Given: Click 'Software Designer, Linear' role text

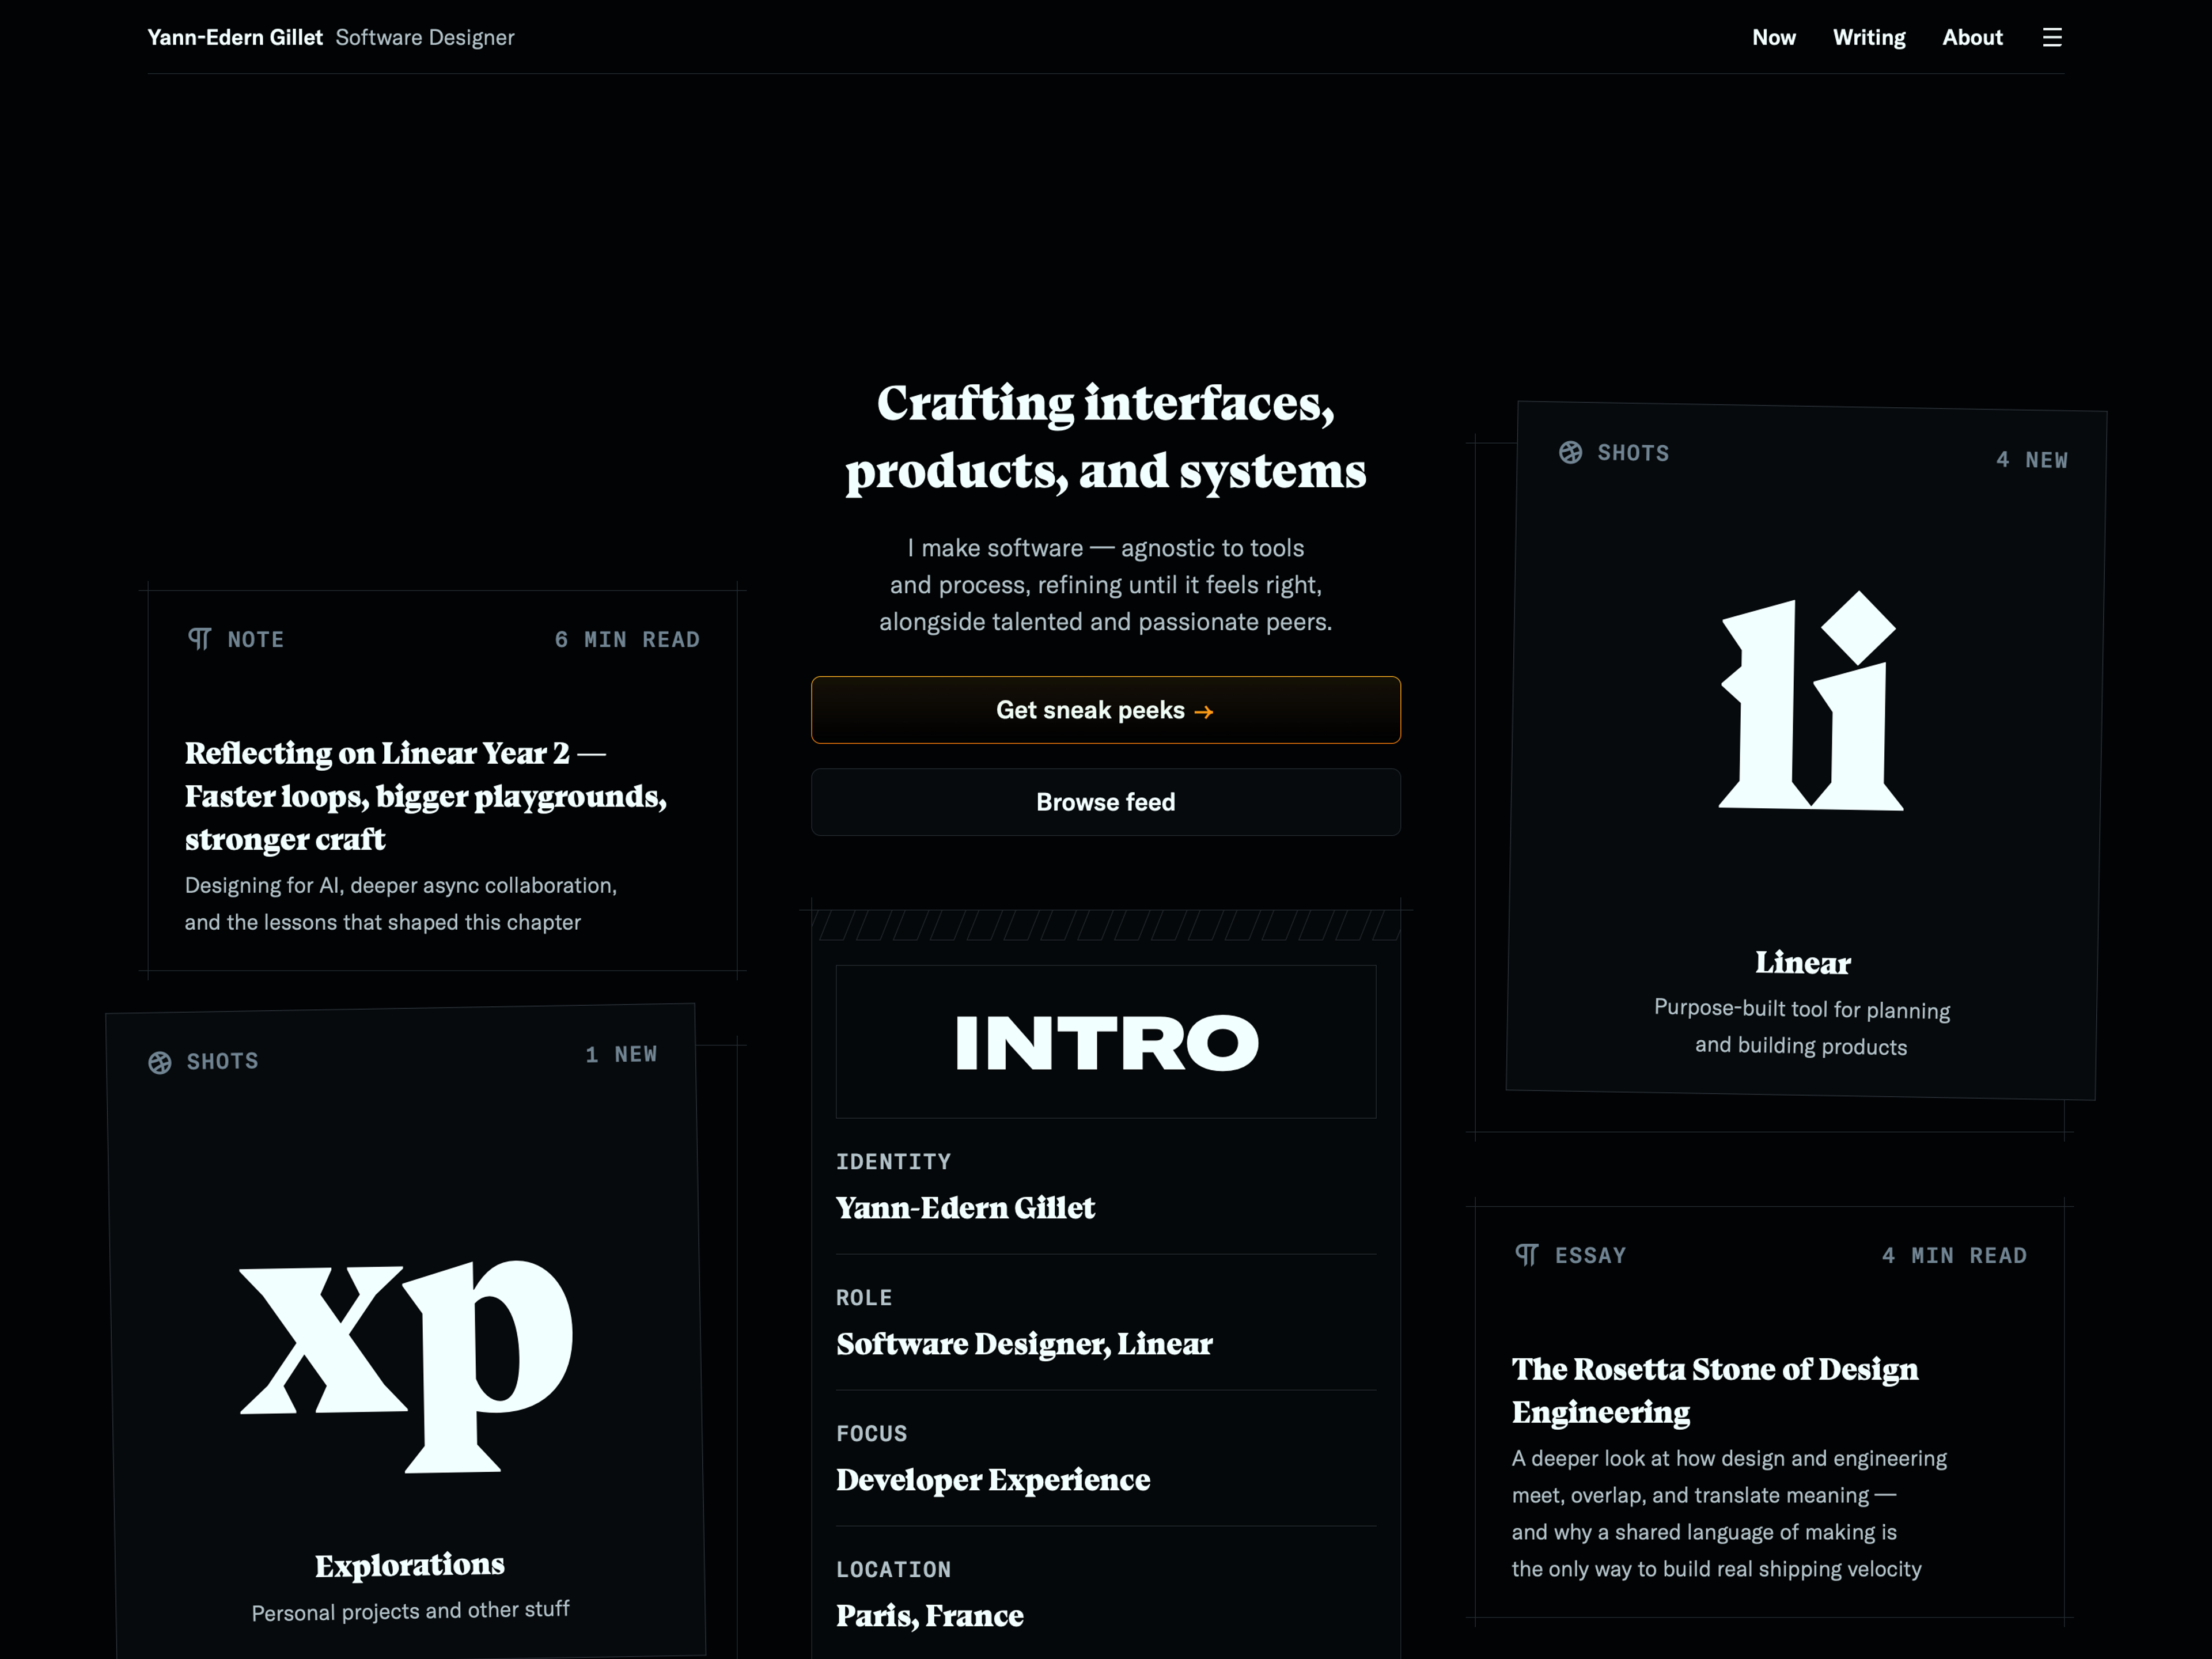Looking at the screenshot, I should coord(1024,1344).
